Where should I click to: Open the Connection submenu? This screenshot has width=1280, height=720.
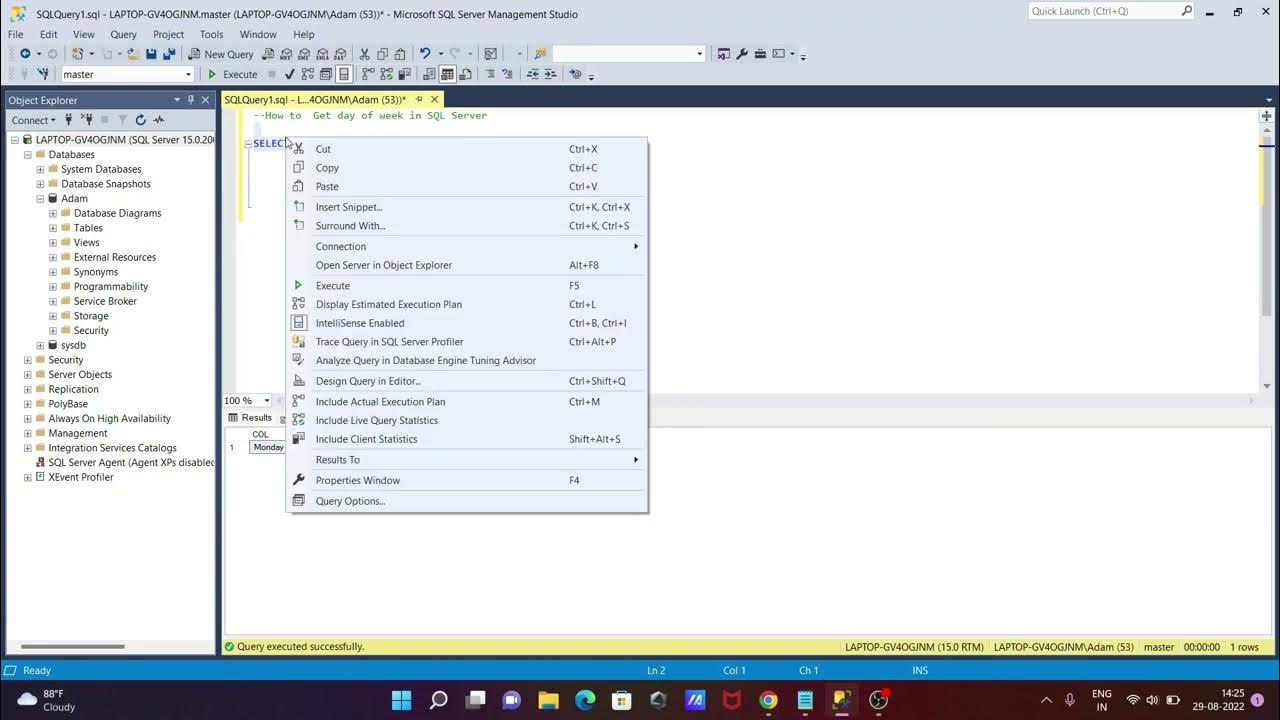pos(467,246)
